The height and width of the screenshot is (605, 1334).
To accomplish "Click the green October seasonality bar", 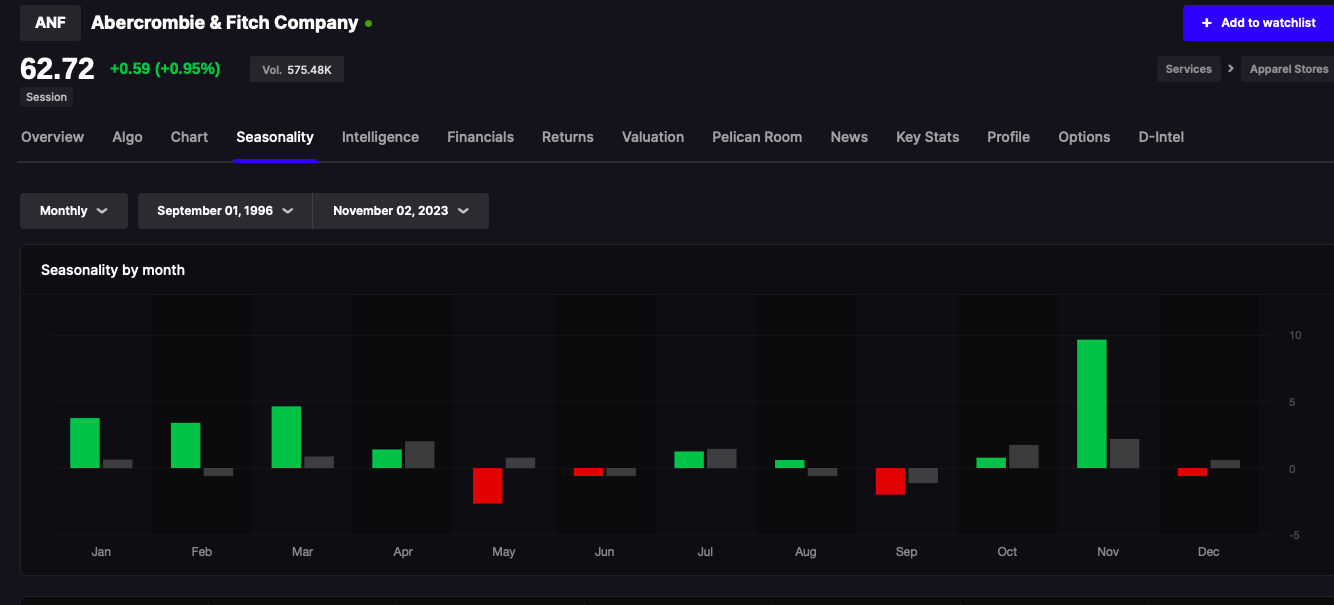I will point(991,463).
